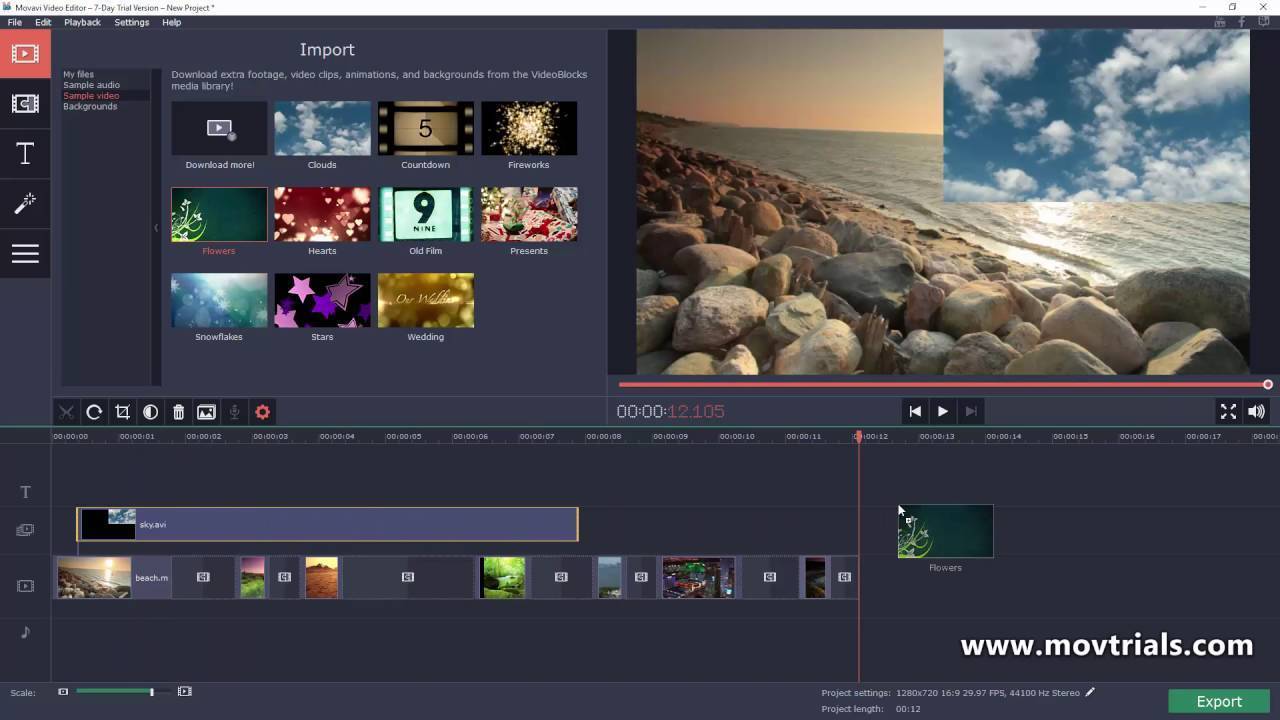This screenshot has height=720, width=1280.
Task: Click the Download more! thumbnail
Action: [x=219, y=128]
